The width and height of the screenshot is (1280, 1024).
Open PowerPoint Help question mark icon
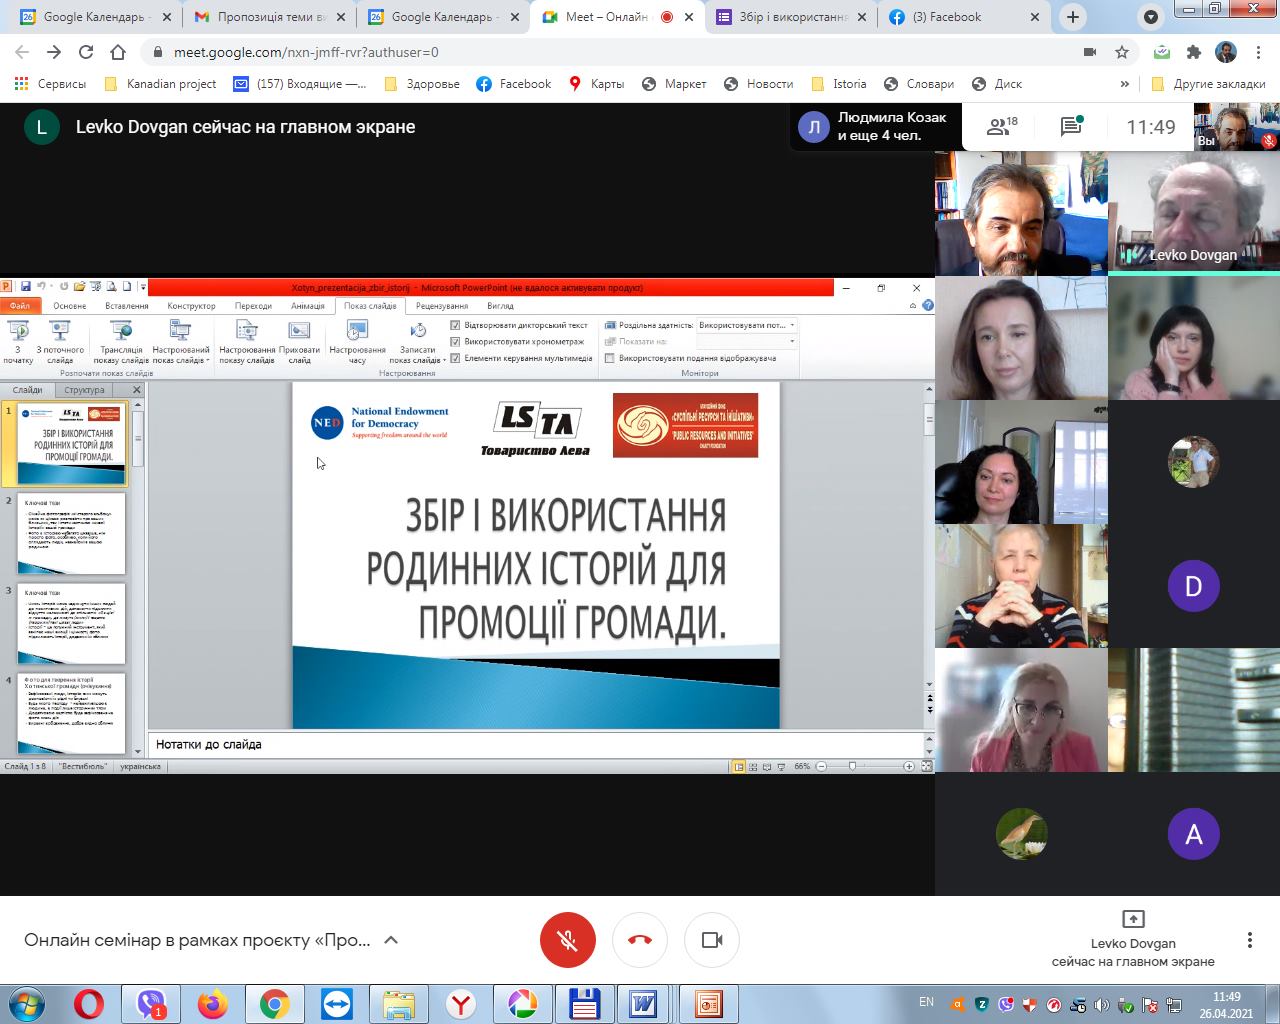927,306
